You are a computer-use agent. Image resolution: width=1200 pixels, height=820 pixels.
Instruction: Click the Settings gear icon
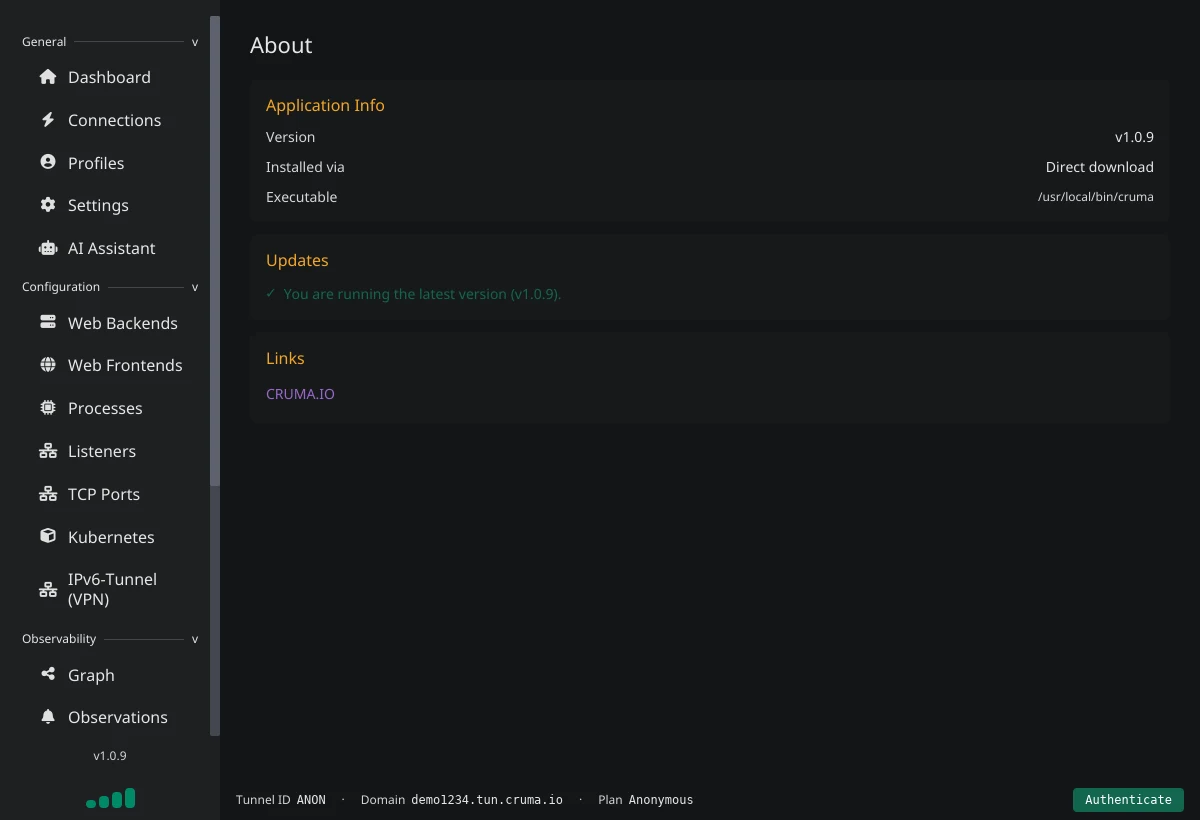(x=48, y=205)
